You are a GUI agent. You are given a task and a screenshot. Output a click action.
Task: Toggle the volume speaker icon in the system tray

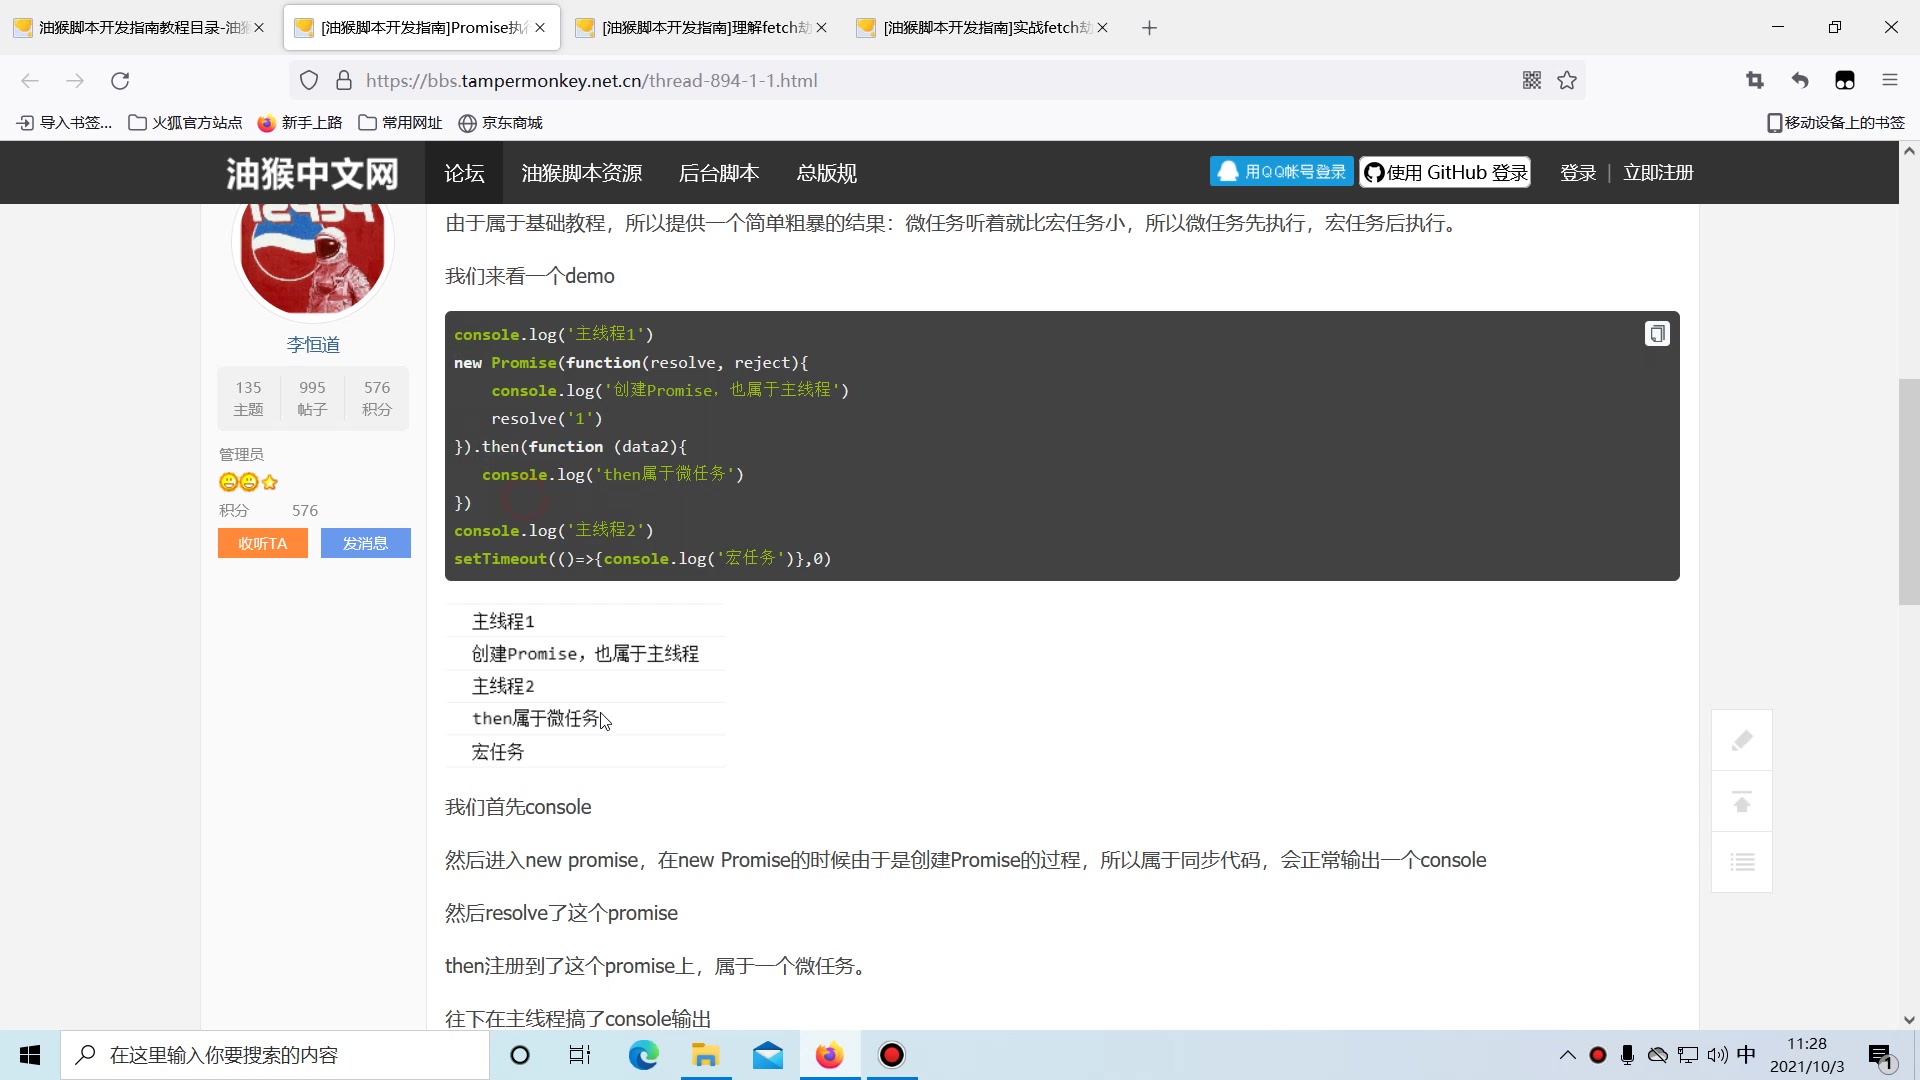(1717, 1055)
